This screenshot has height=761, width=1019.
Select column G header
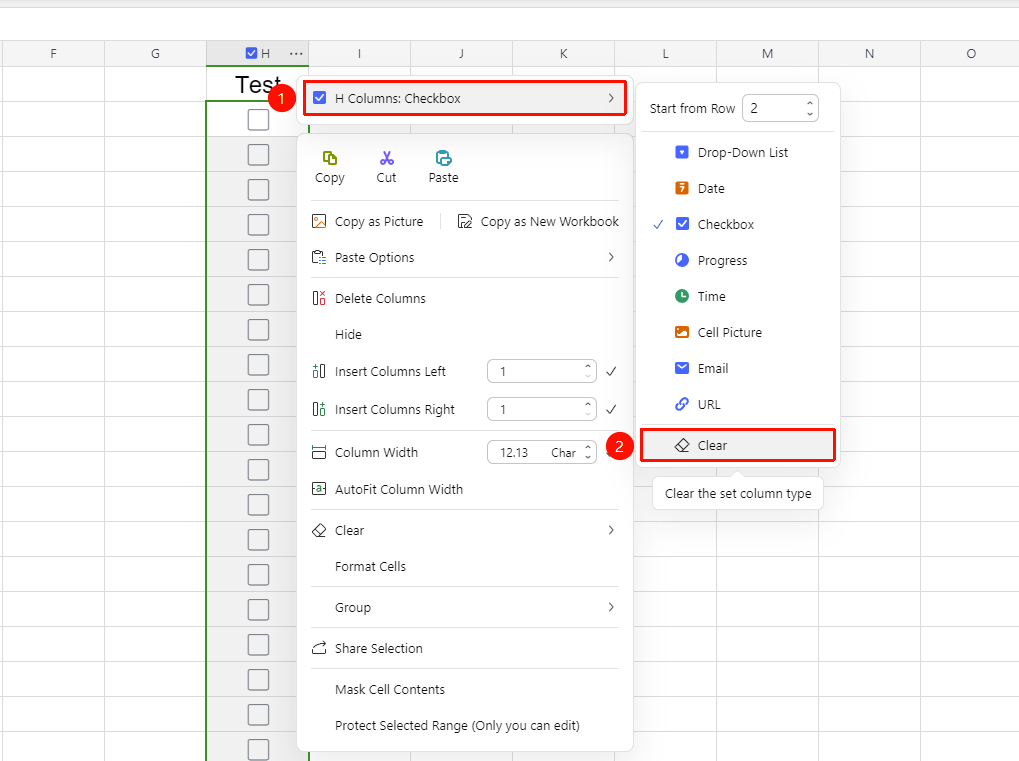point(155,53)
